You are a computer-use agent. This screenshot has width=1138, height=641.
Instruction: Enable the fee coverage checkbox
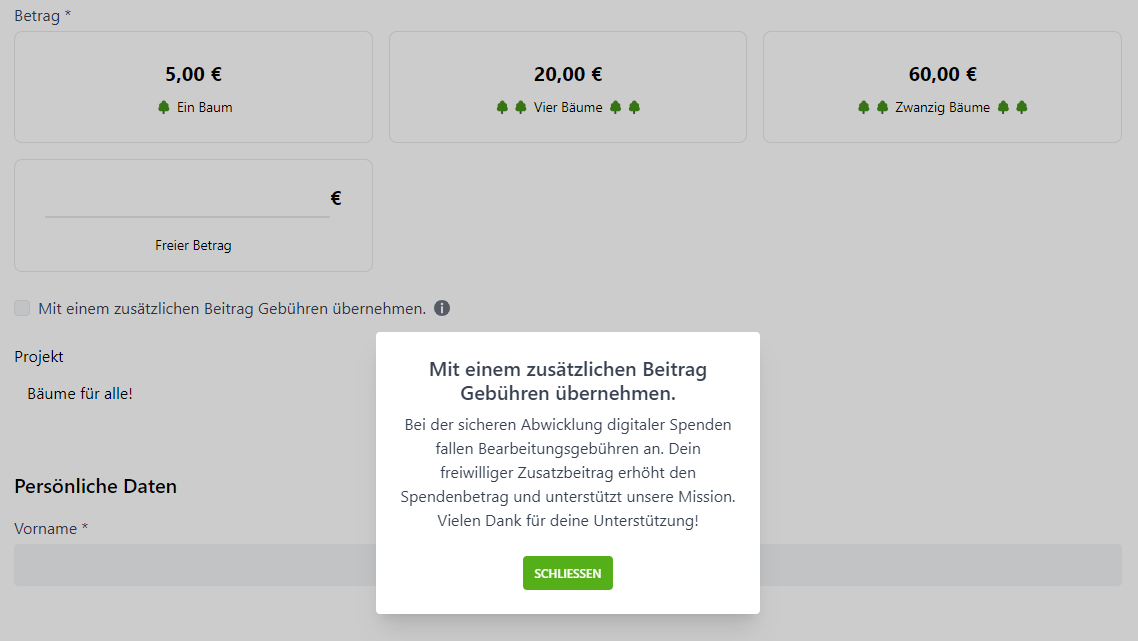(x=21, y=307)
